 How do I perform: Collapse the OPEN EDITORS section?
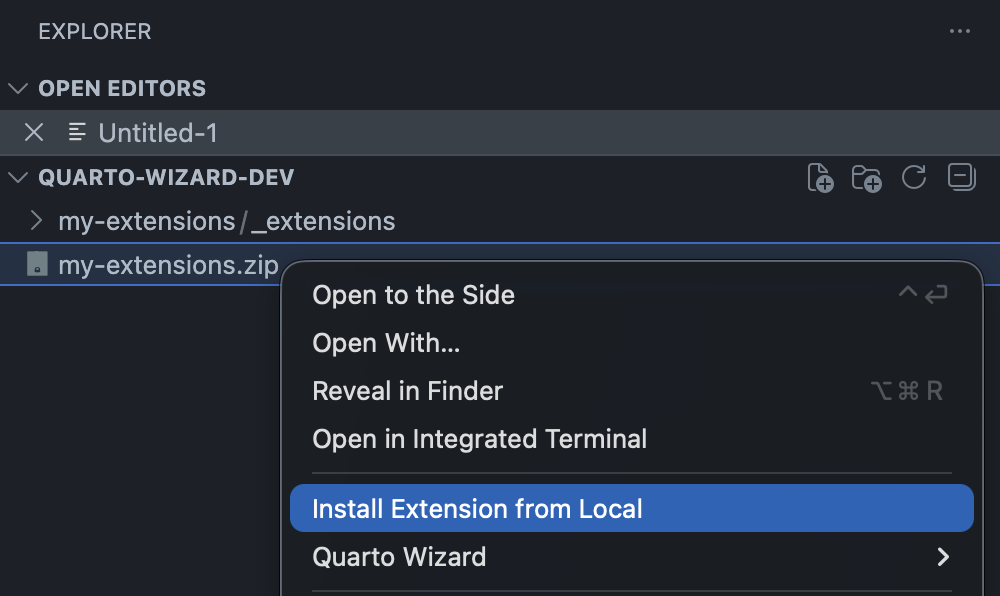click(x=17, y=88)
